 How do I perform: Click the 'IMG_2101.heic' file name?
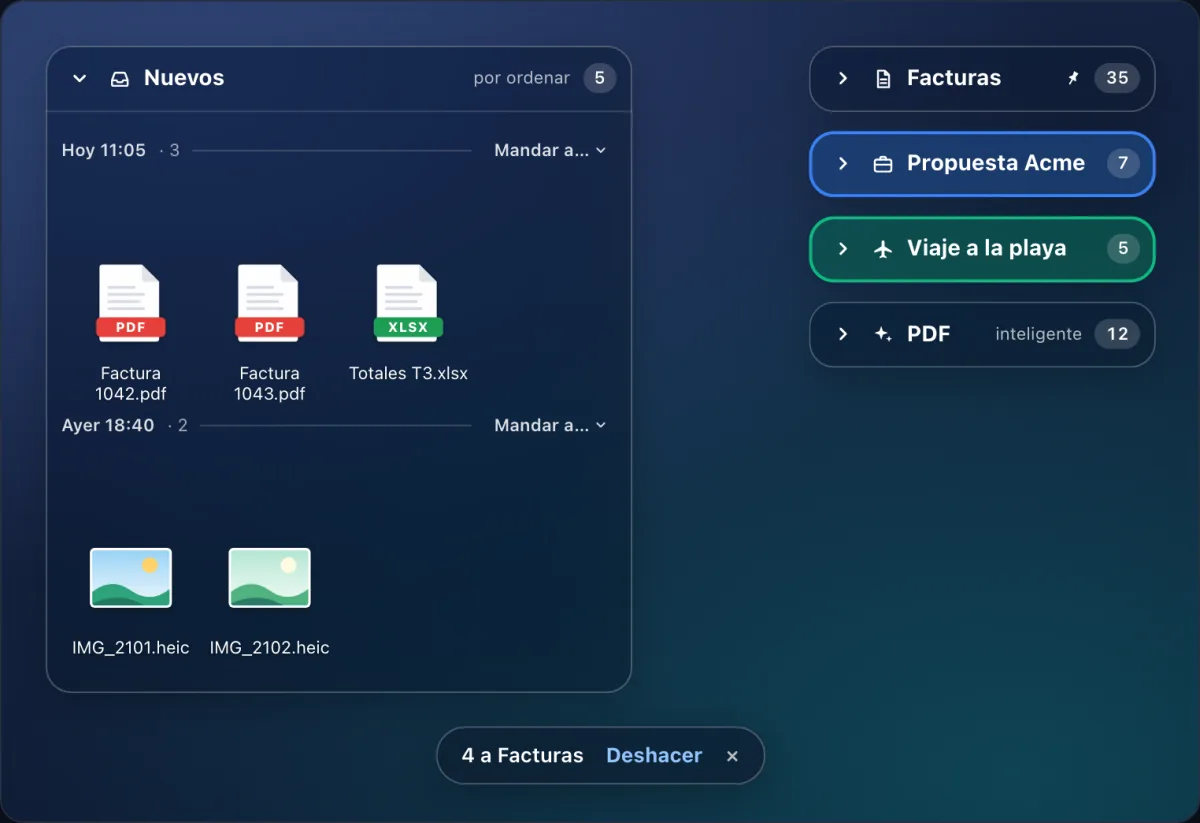pyautogui.click(x=131, y=648)
